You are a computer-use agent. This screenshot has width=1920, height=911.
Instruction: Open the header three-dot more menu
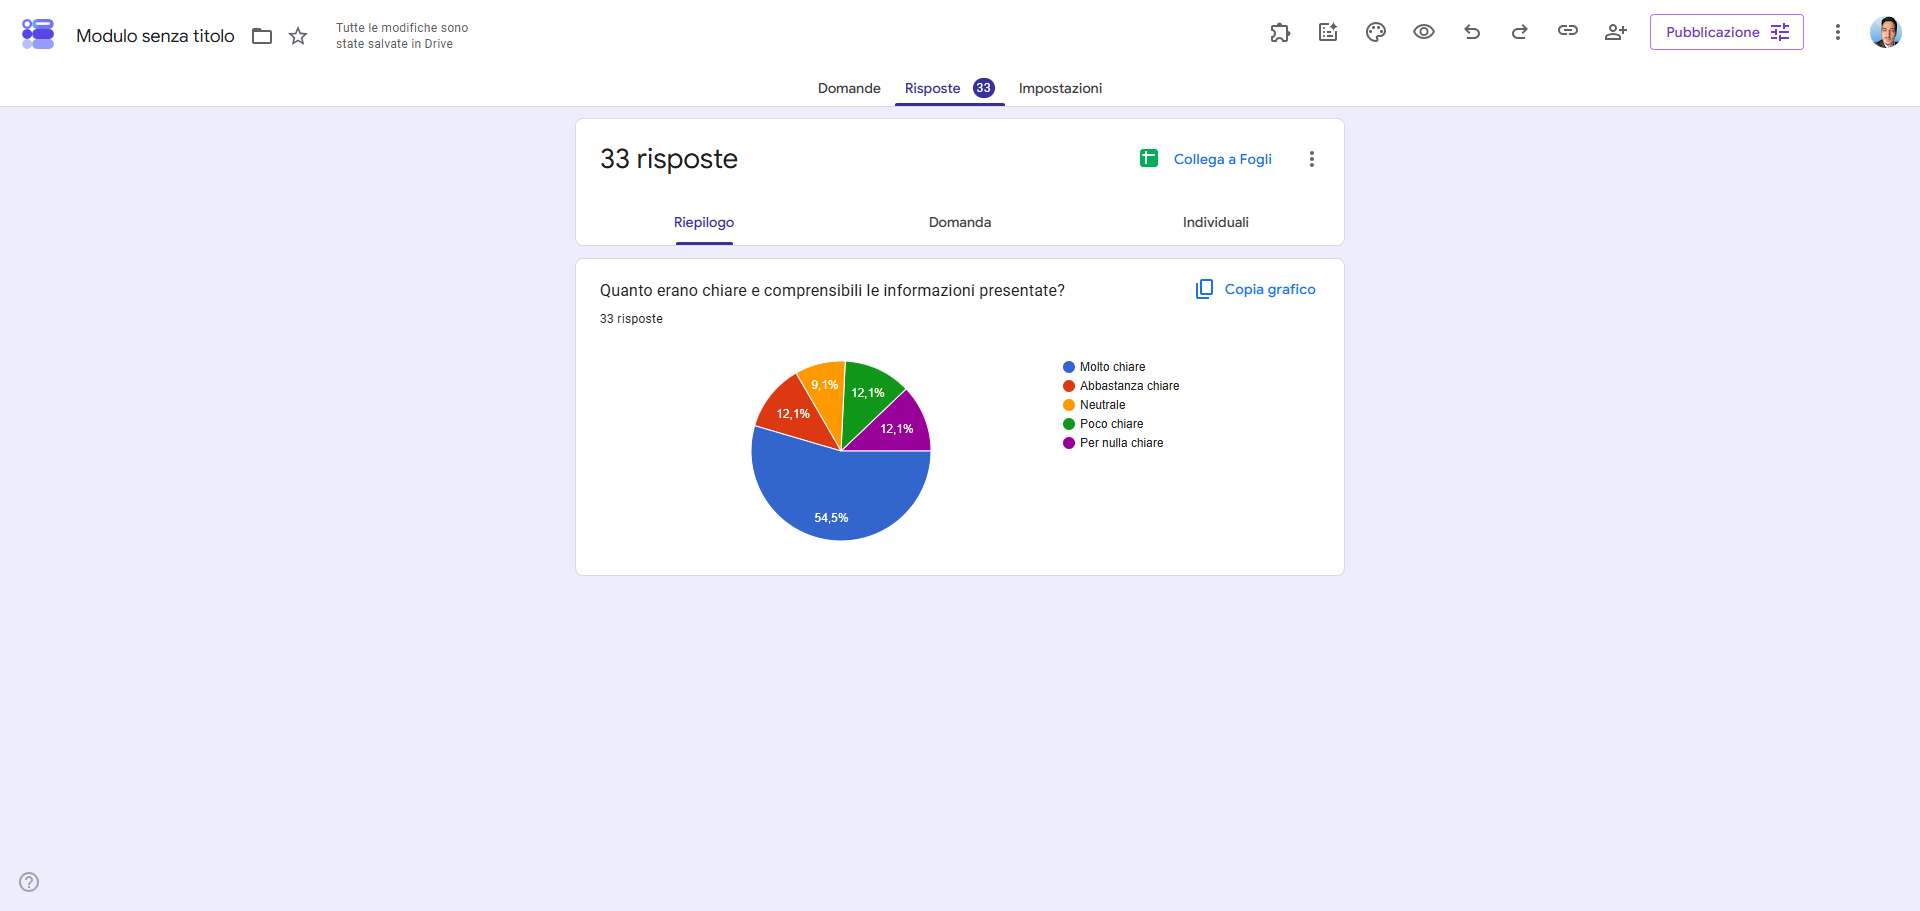coord(1838,32)
